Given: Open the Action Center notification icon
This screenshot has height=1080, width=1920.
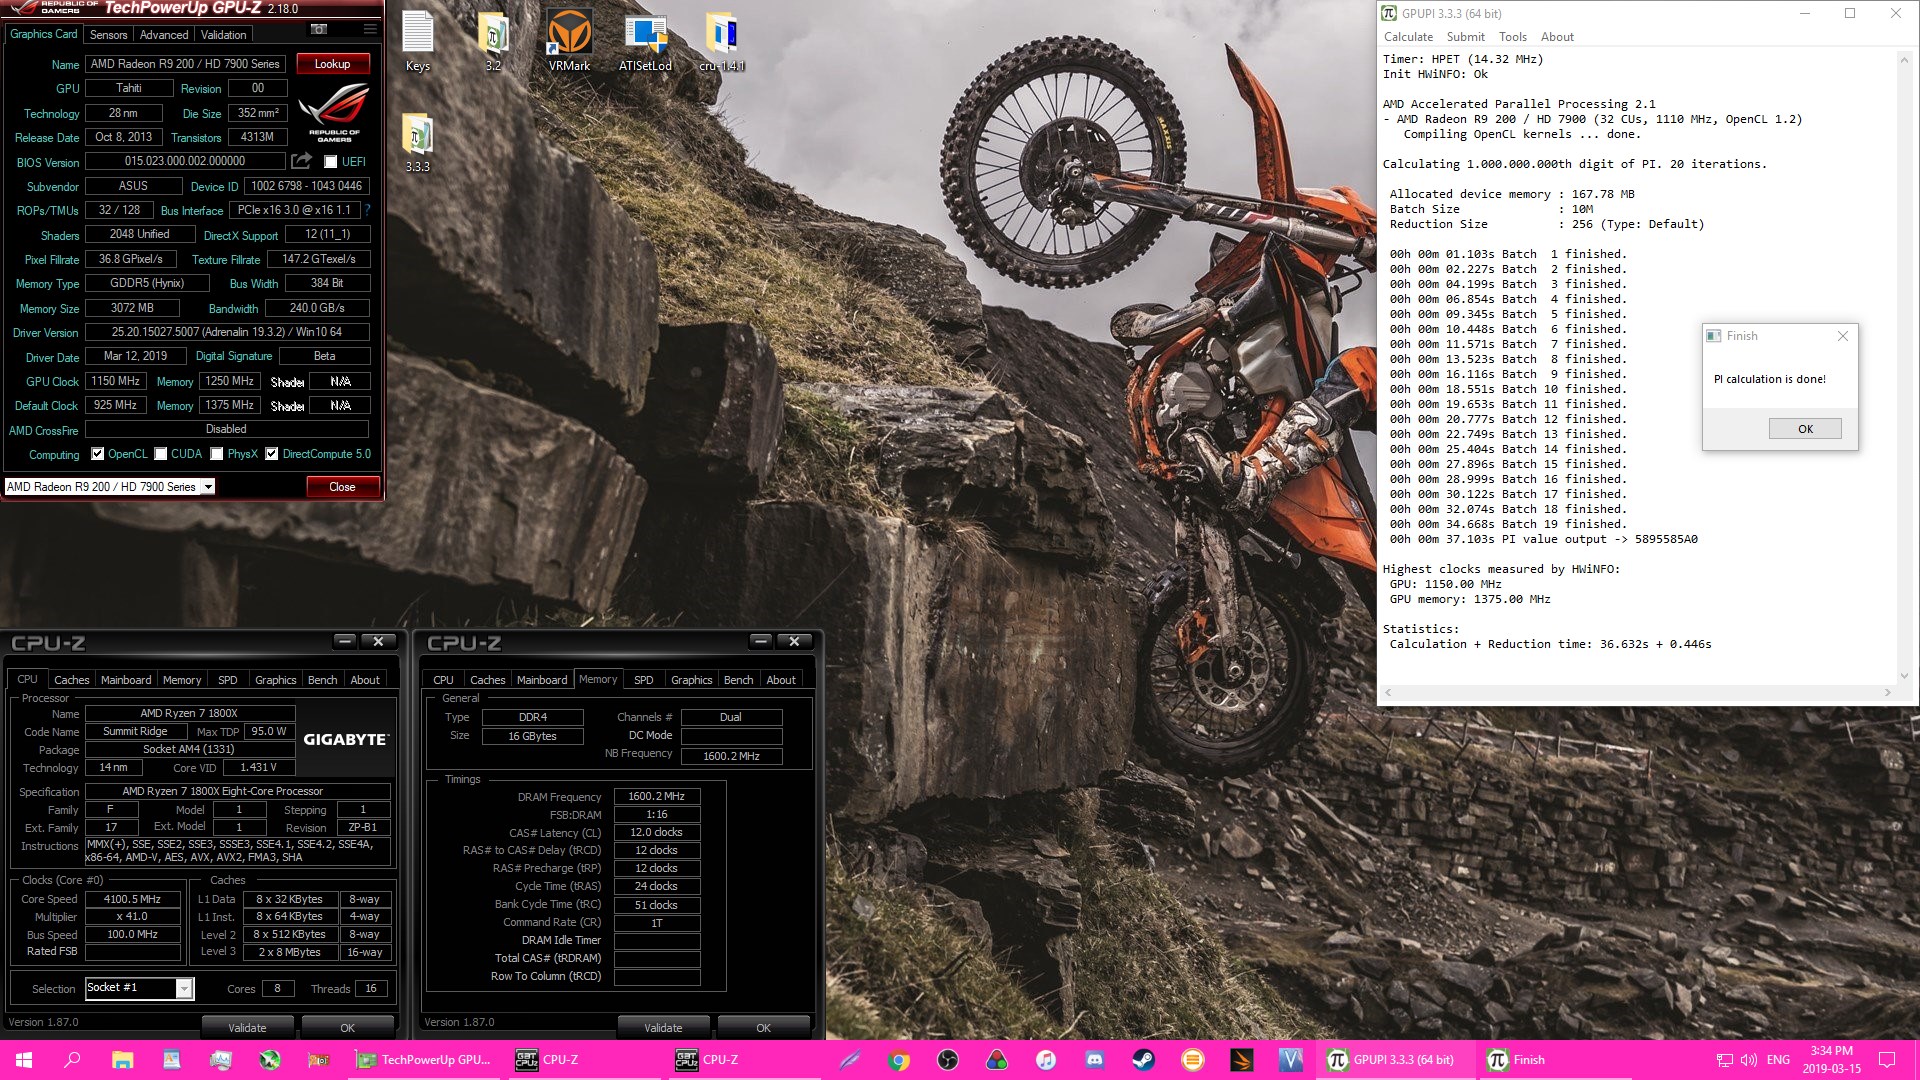Looking at the screenshot, I should click(1887, 1060).
